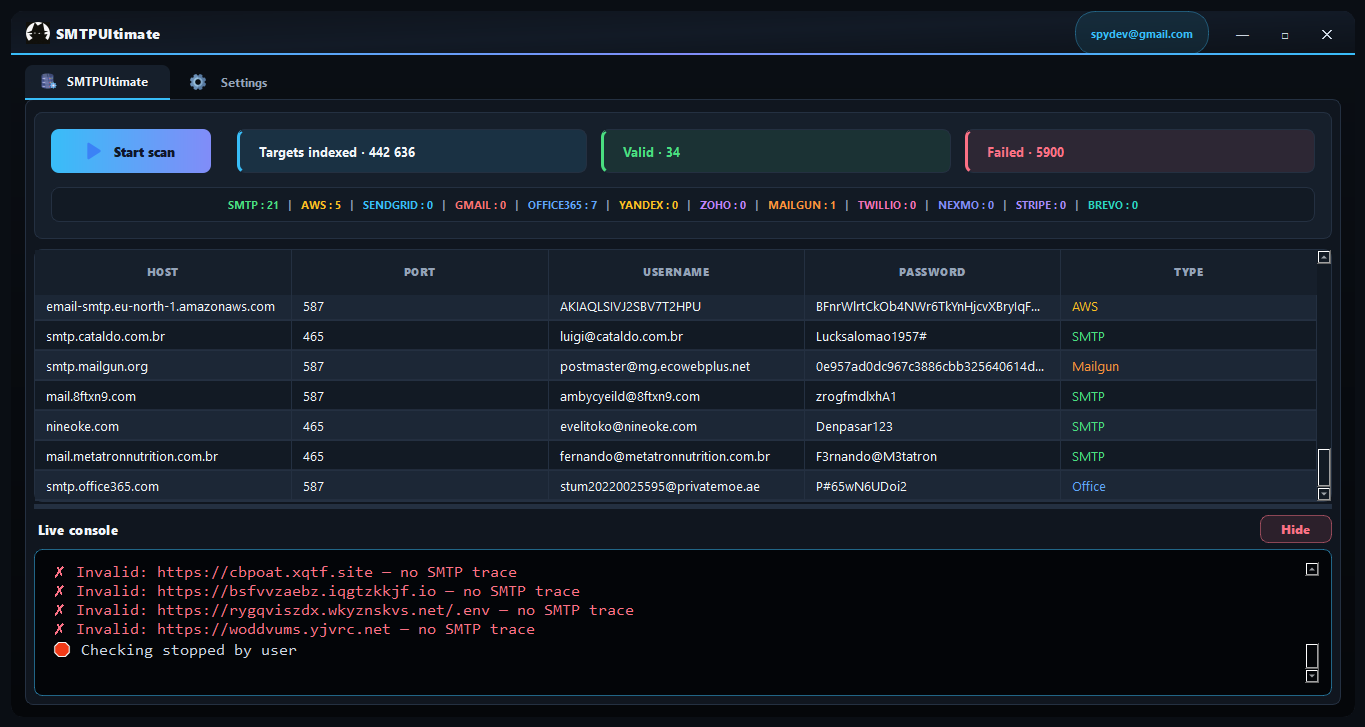Click SMTP type in the smtp.cataldo.com.br row
1365x727 pixels.
(x=1189, y=336)
